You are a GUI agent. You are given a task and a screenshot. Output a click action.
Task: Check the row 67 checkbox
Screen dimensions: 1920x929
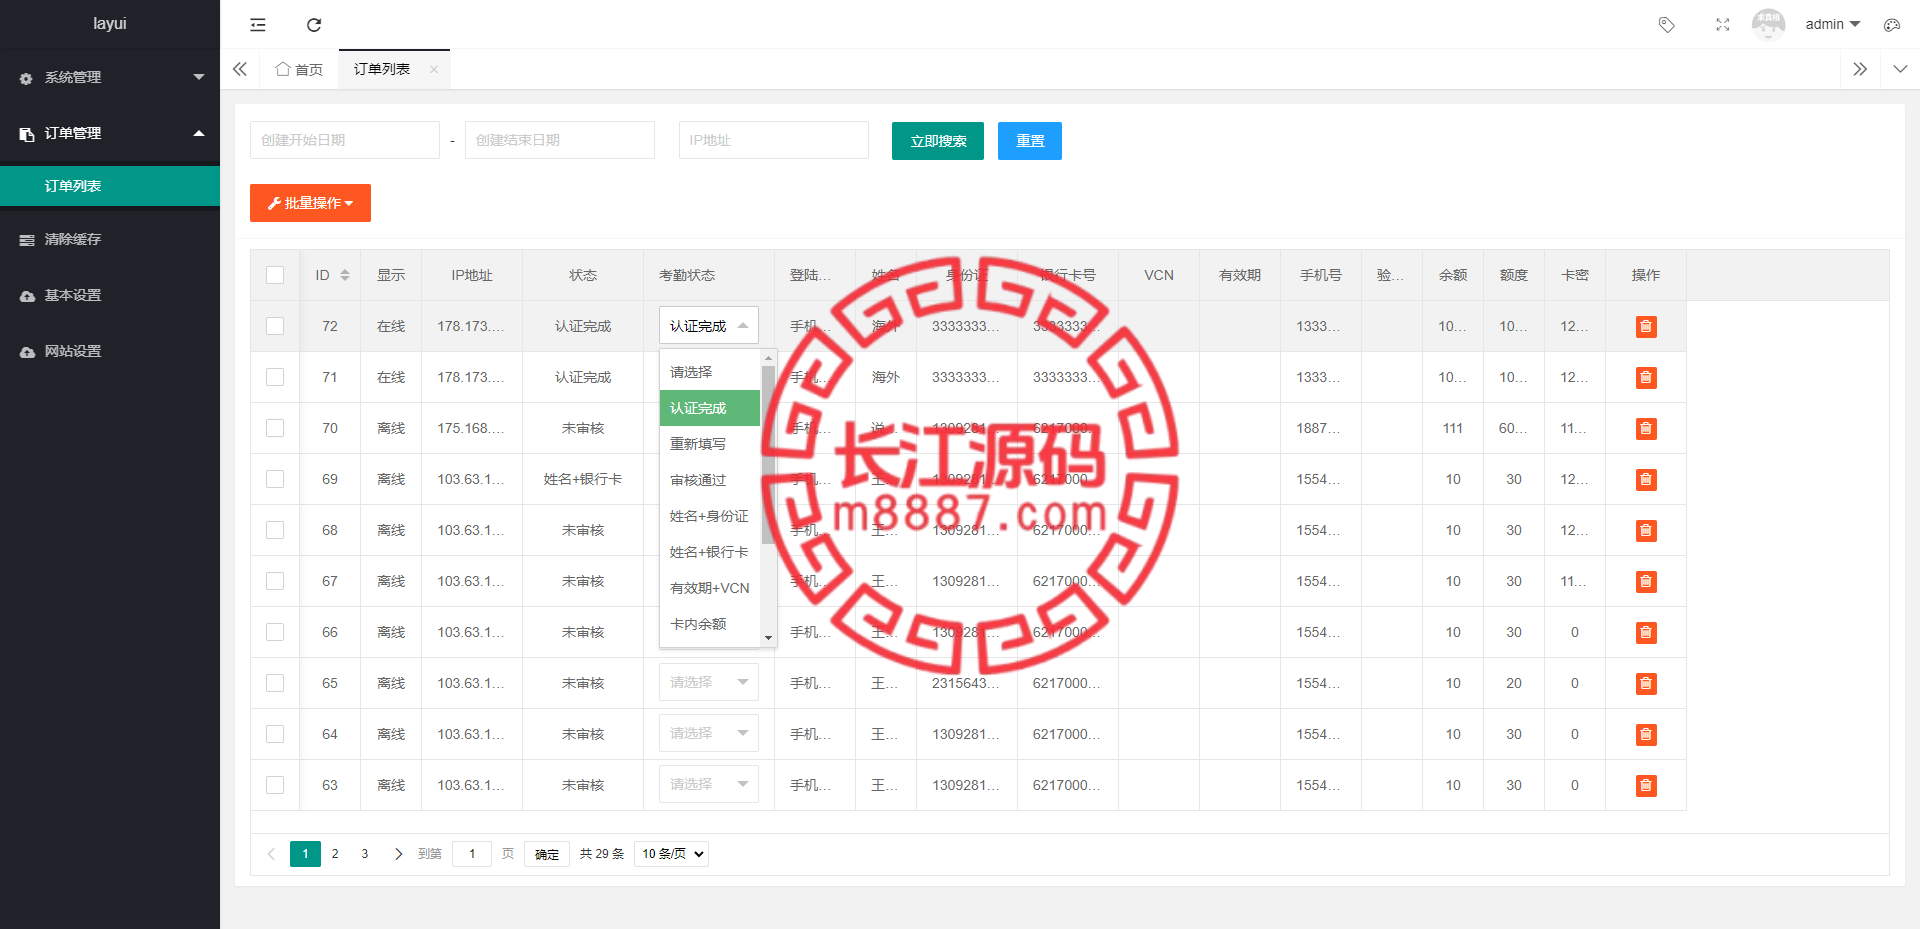[x=275, y=581]
